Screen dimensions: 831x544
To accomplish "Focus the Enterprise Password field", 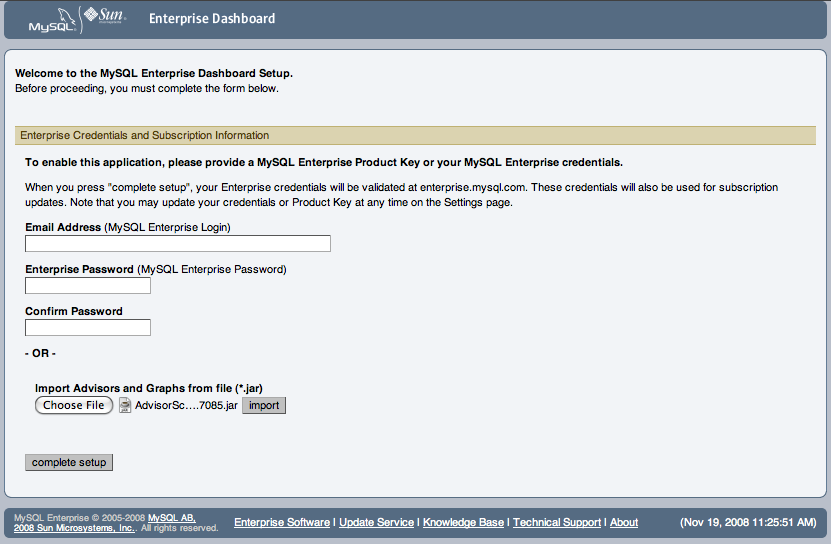I will (x=88, y=286).
